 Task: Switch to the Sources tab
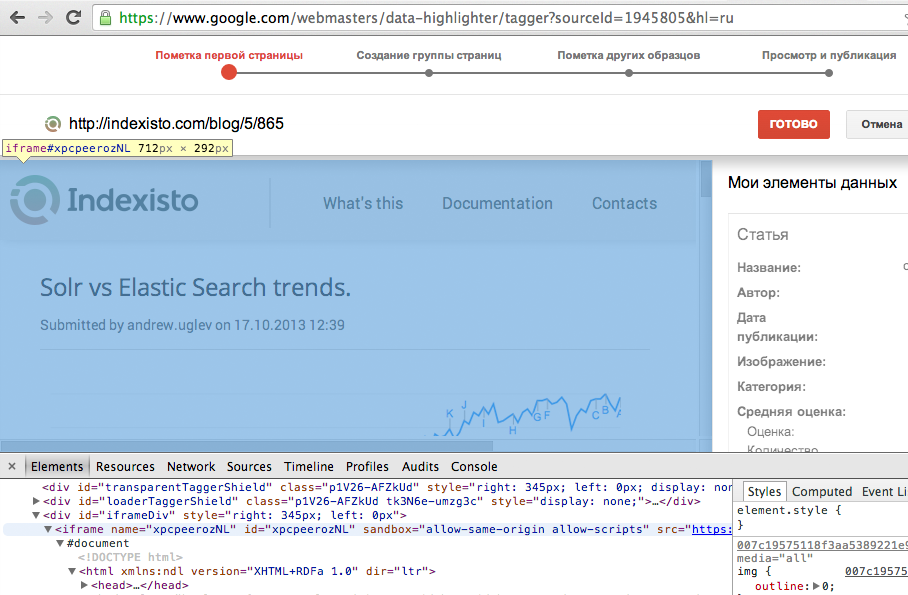click(x=249, y=466)
